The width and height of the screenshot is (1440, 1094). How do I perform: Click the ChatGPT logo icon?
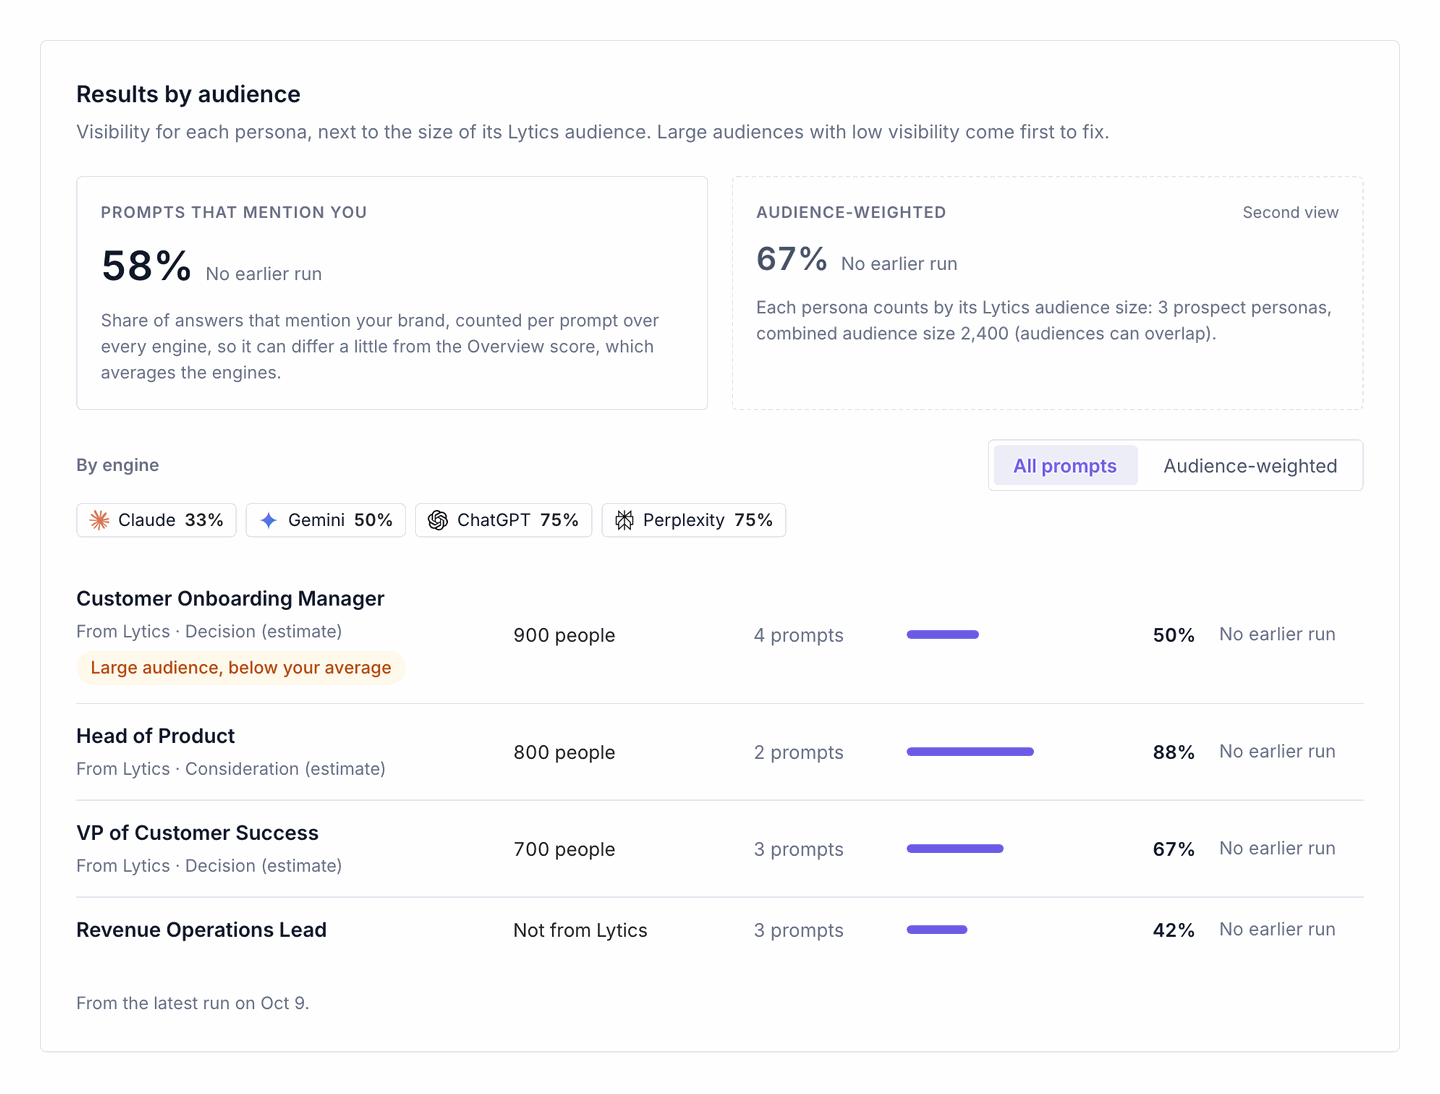pyautogui.click(x=438, y=520)
